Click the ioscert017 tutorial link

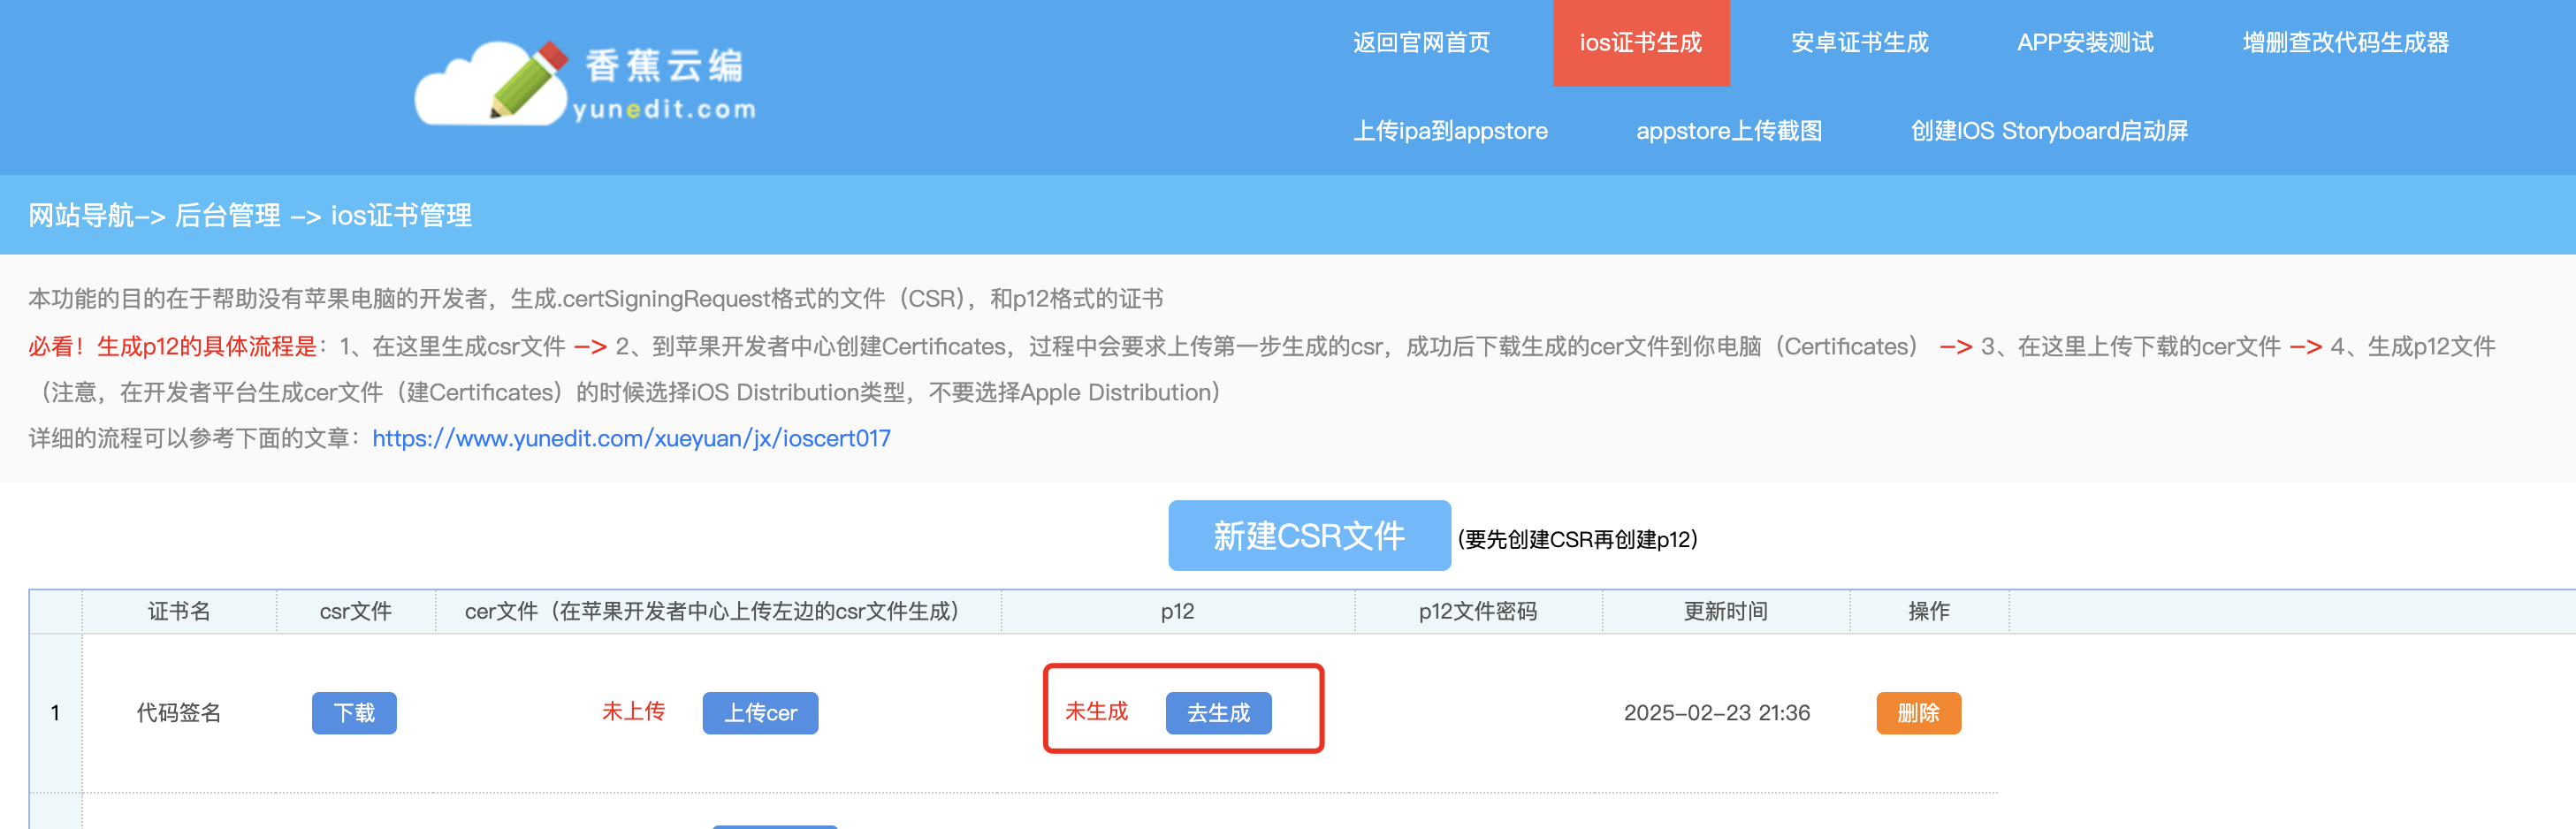[x=631, y=438]
